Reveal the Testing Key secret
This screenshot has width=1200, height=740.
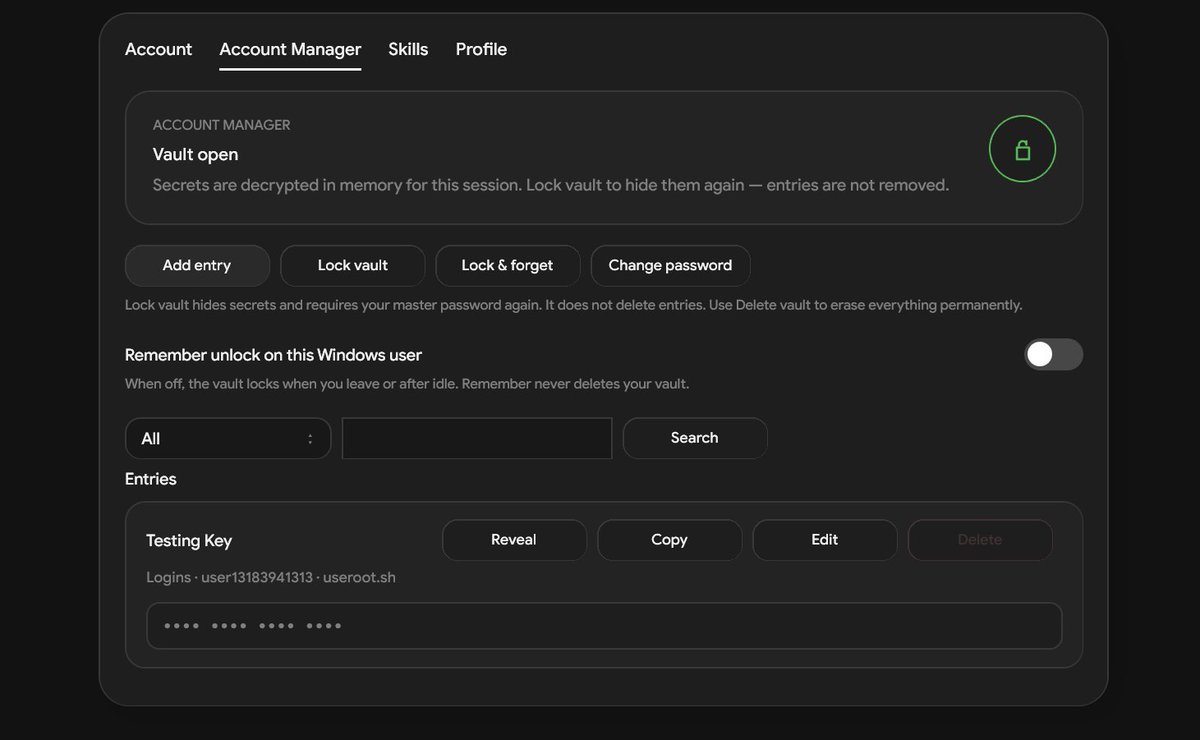point(514,540)
